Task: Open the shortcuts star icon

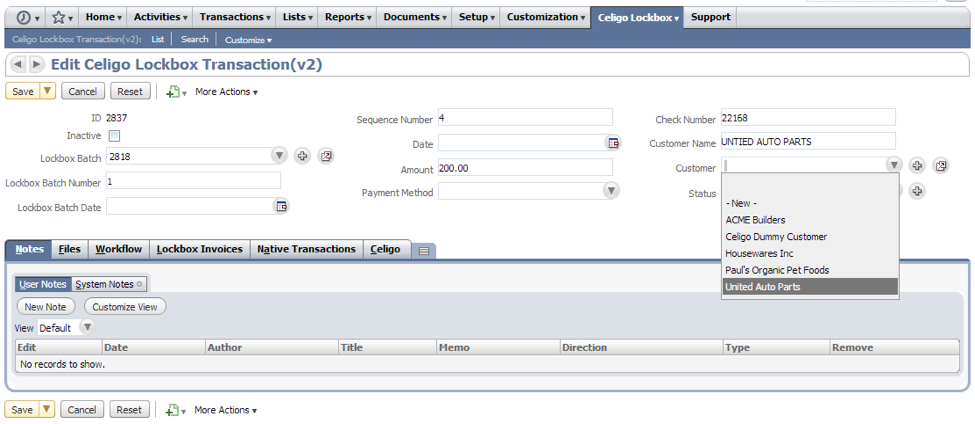Action: [x=58, y=17]
